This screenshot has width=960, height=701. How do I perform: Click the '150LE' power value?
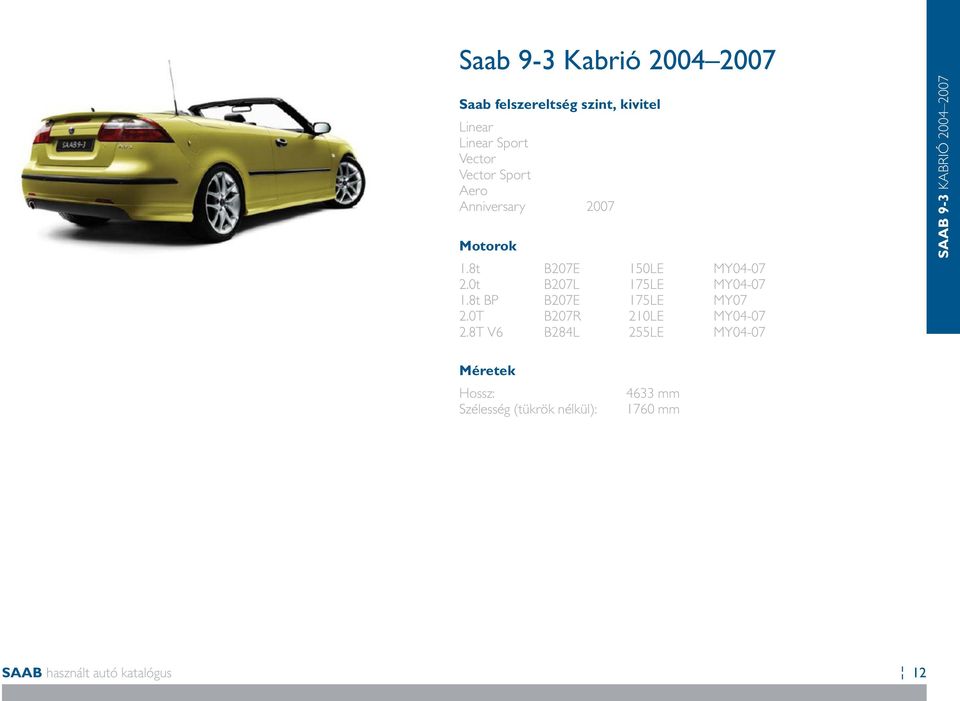pos(646,268)
